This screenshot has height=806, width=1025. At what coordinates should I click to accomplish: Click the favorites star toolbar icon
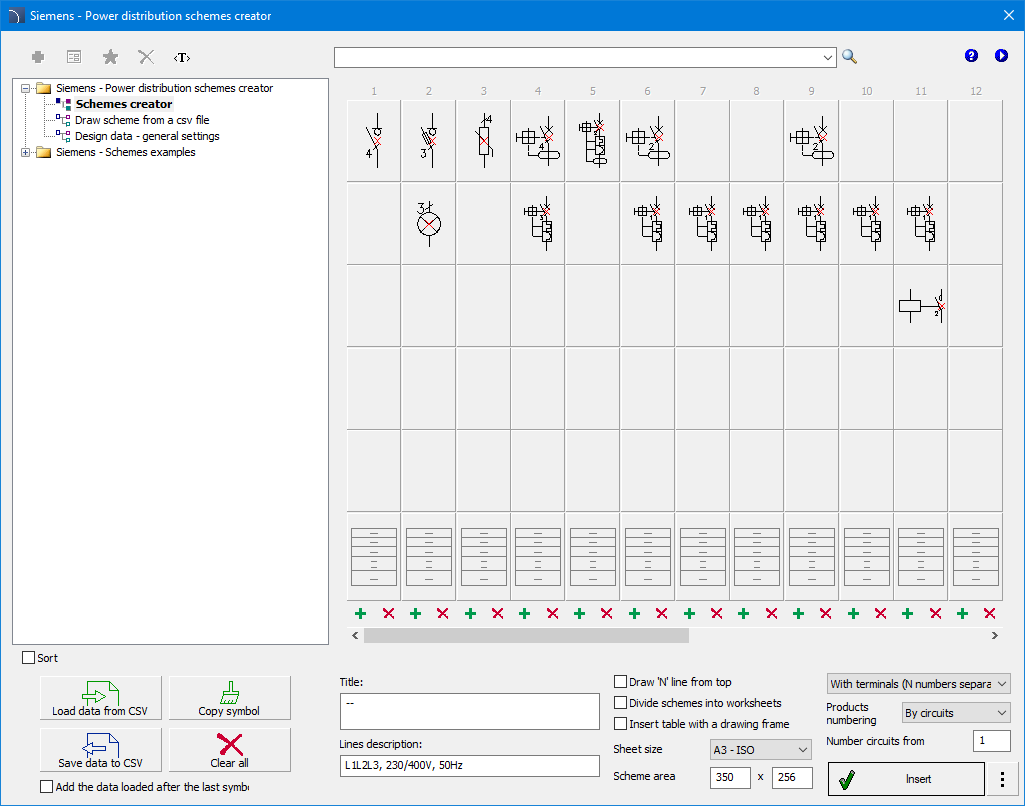pyautogui.click(x=110, y=58)
